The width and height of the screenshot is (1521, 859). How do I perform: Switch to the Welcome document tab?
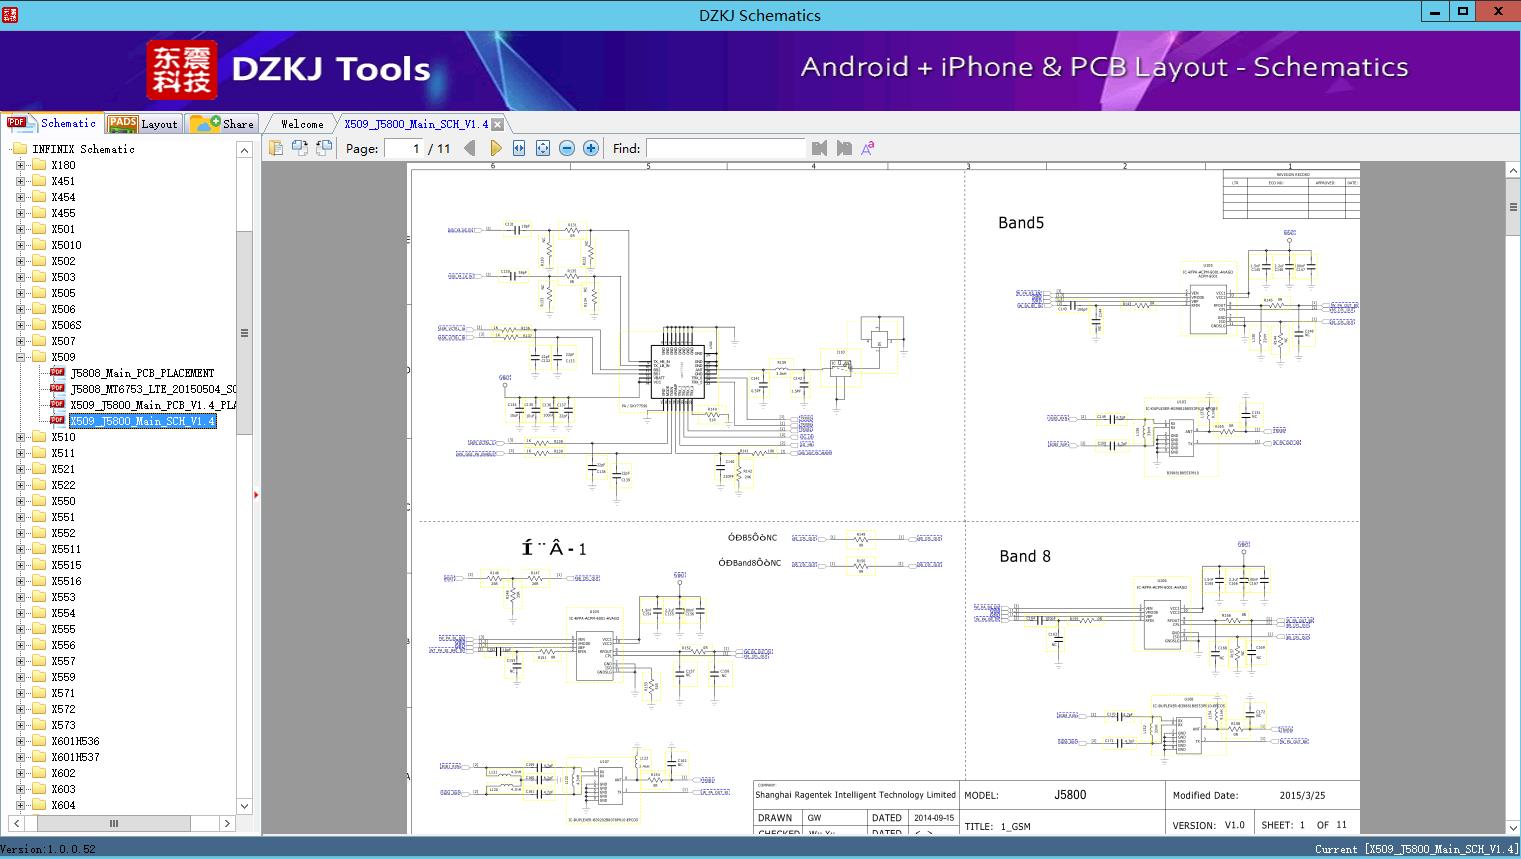tap(302, 124)
